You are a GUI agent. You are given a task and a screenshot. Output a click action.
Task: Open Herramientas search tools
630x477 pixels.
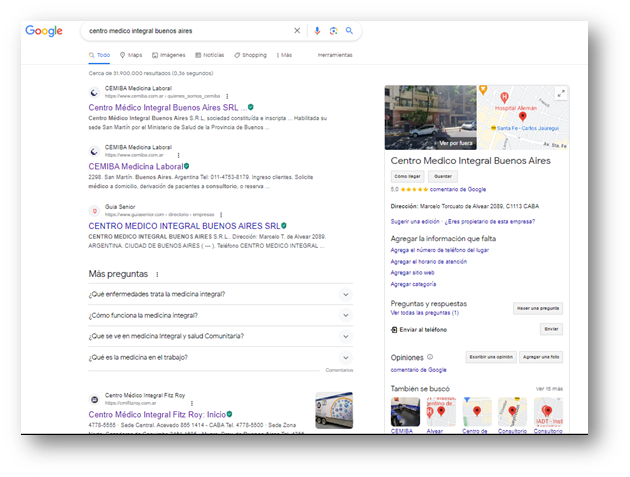tap(335, 55)
